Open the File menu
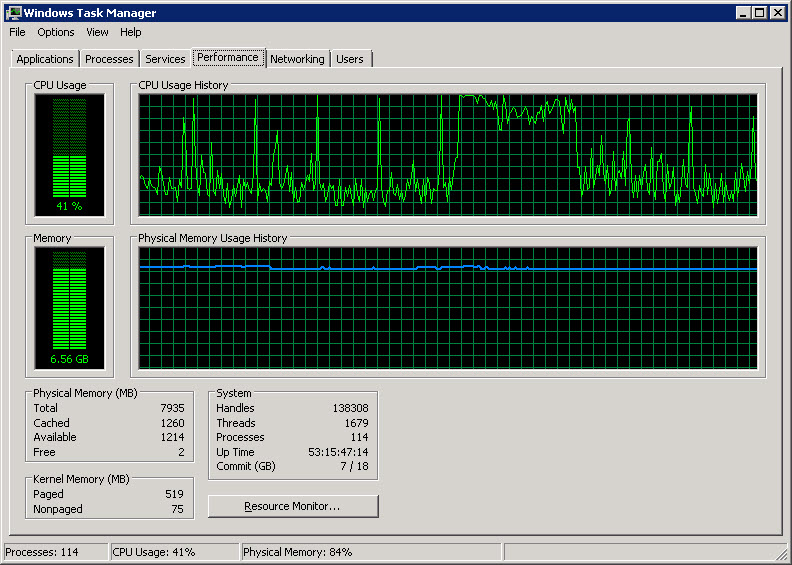The width and height of the screenshot is (792, 565). point(17,32)
